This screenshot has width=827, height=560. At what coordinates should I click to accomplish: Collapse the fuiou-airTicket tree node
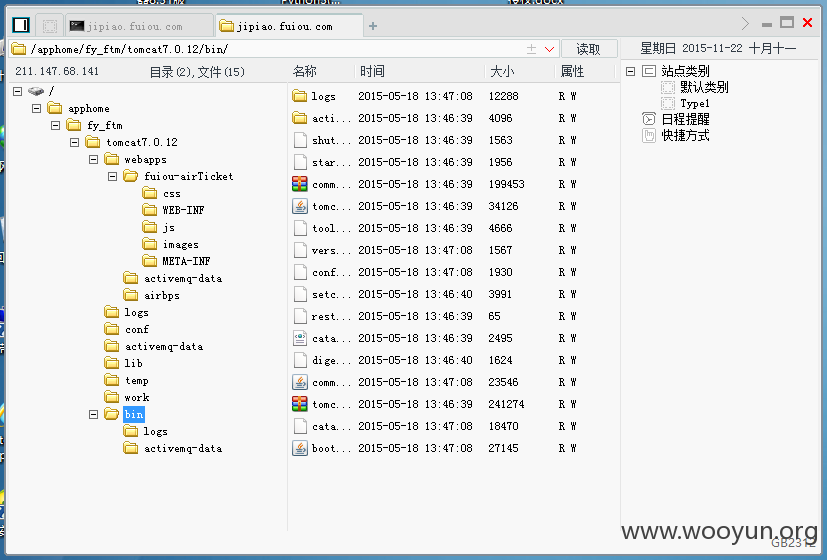coord(112,176)
